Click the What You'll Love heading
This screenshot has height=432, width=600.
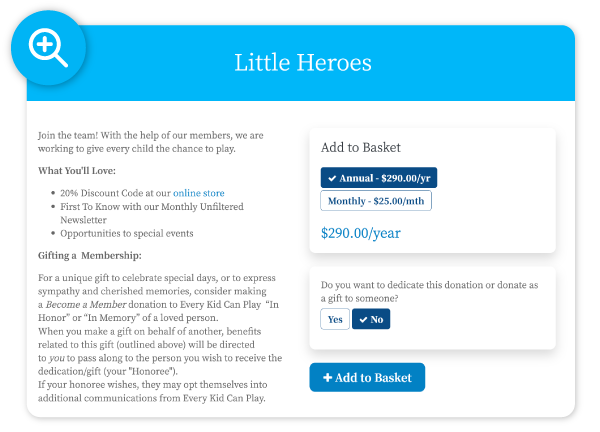77,171
